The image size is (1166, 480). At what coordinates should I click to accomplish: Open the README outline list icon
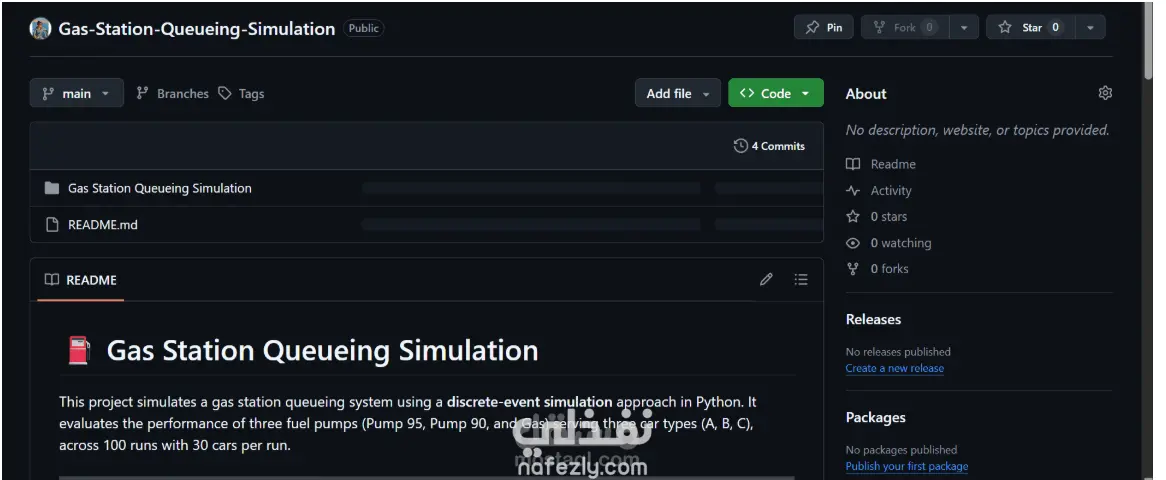[x=801, y=280]
